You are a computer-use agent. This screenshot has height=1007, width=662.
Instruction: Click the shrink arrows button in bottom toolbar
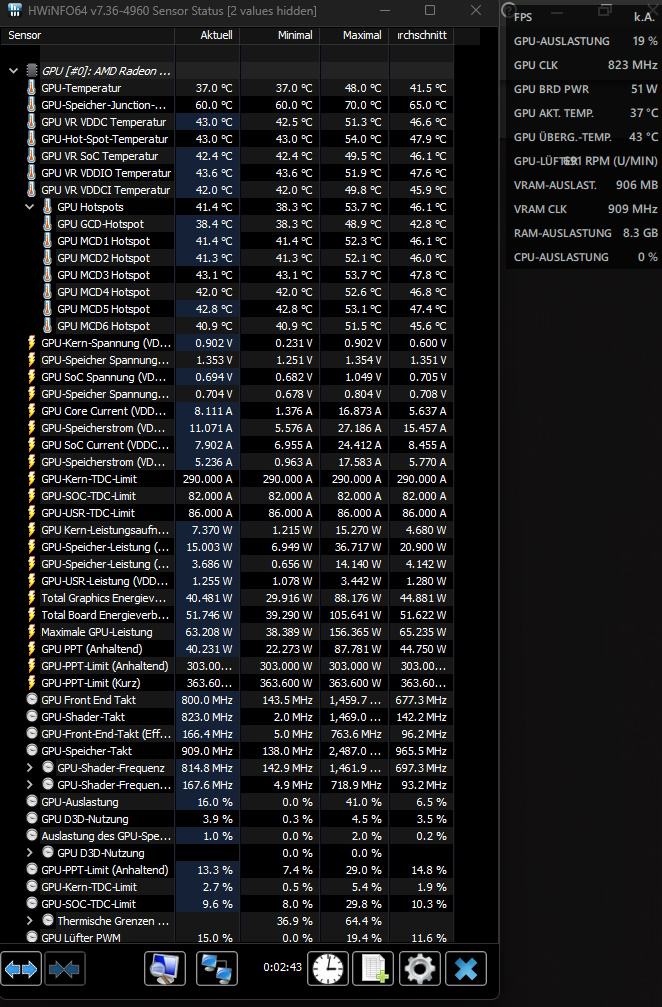64,968
